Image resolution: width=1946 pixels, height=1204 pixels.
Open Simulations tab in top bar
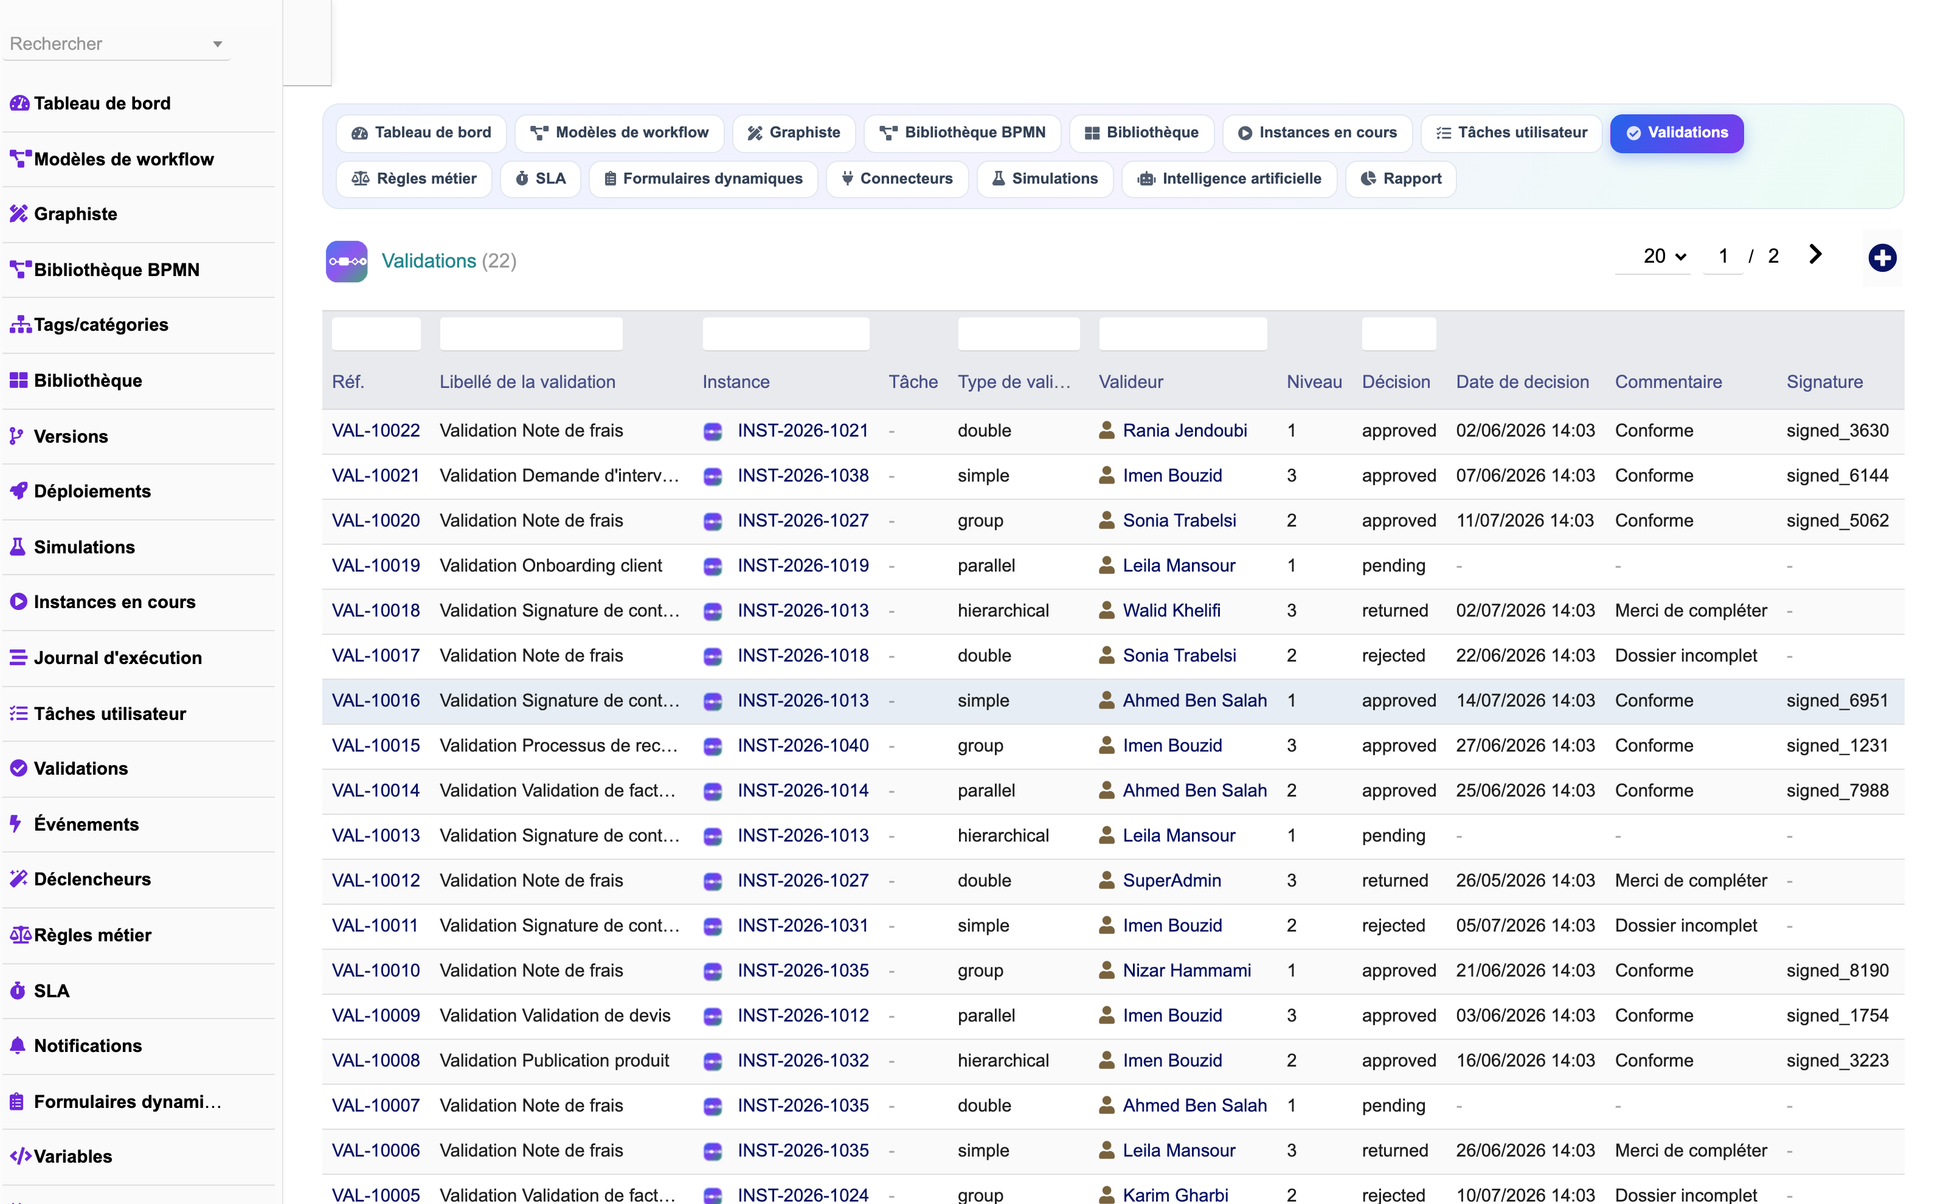coord(1045,179)
